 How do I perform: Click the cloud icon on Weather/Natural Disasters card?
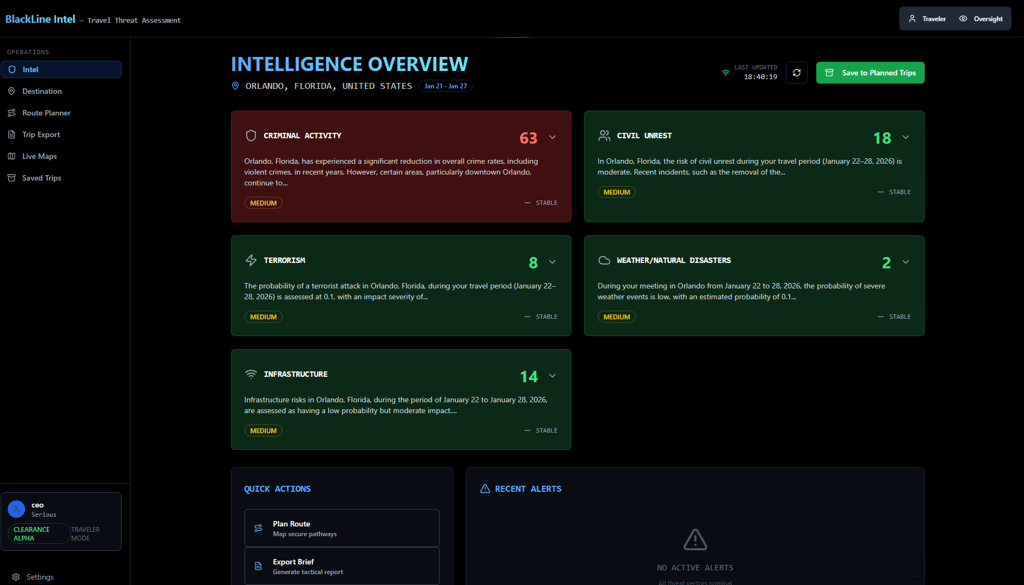click(x=604, y=260)
